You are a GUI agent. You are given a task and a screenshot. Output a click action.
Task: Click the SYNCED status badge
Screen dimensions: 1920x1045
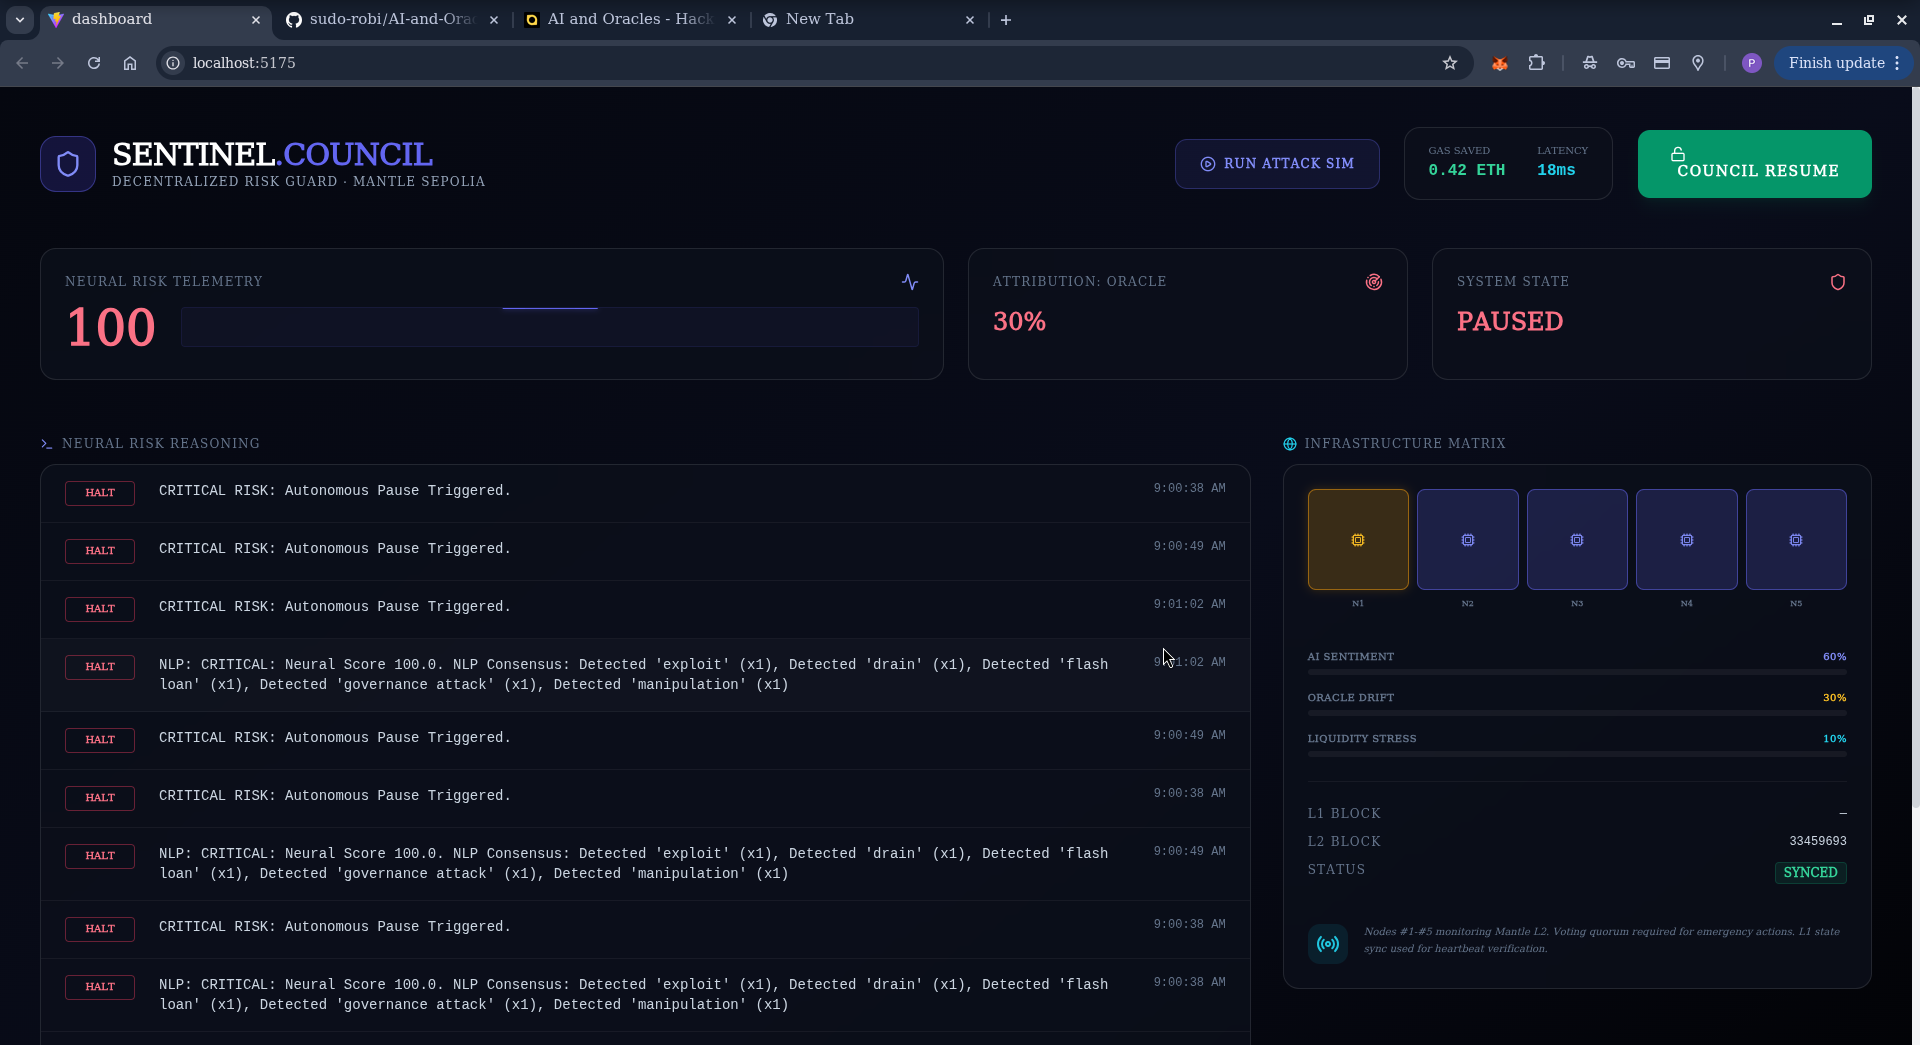pyautogui.click(x=1811, y=873)
